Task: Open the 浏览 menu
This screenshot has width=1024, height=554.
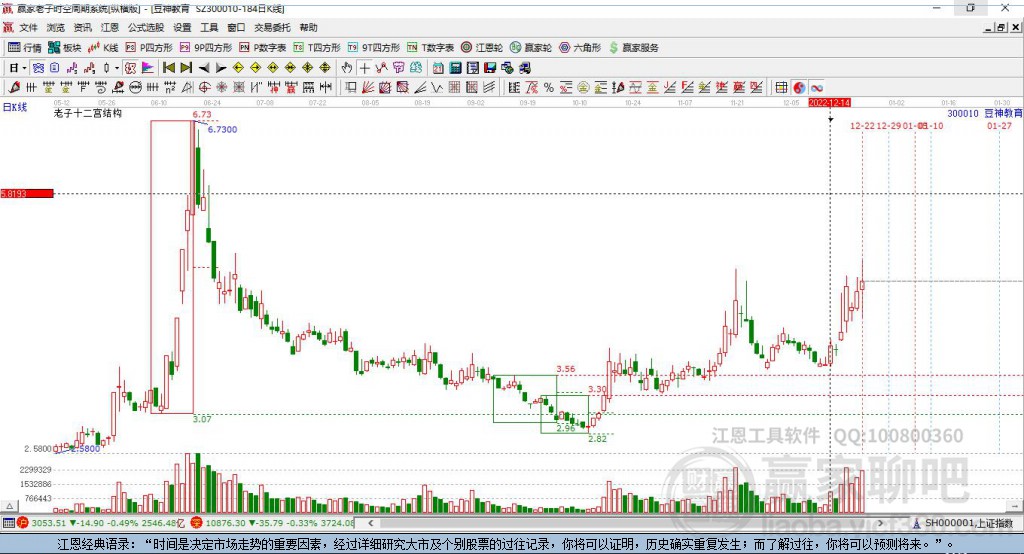Action: 56,27
